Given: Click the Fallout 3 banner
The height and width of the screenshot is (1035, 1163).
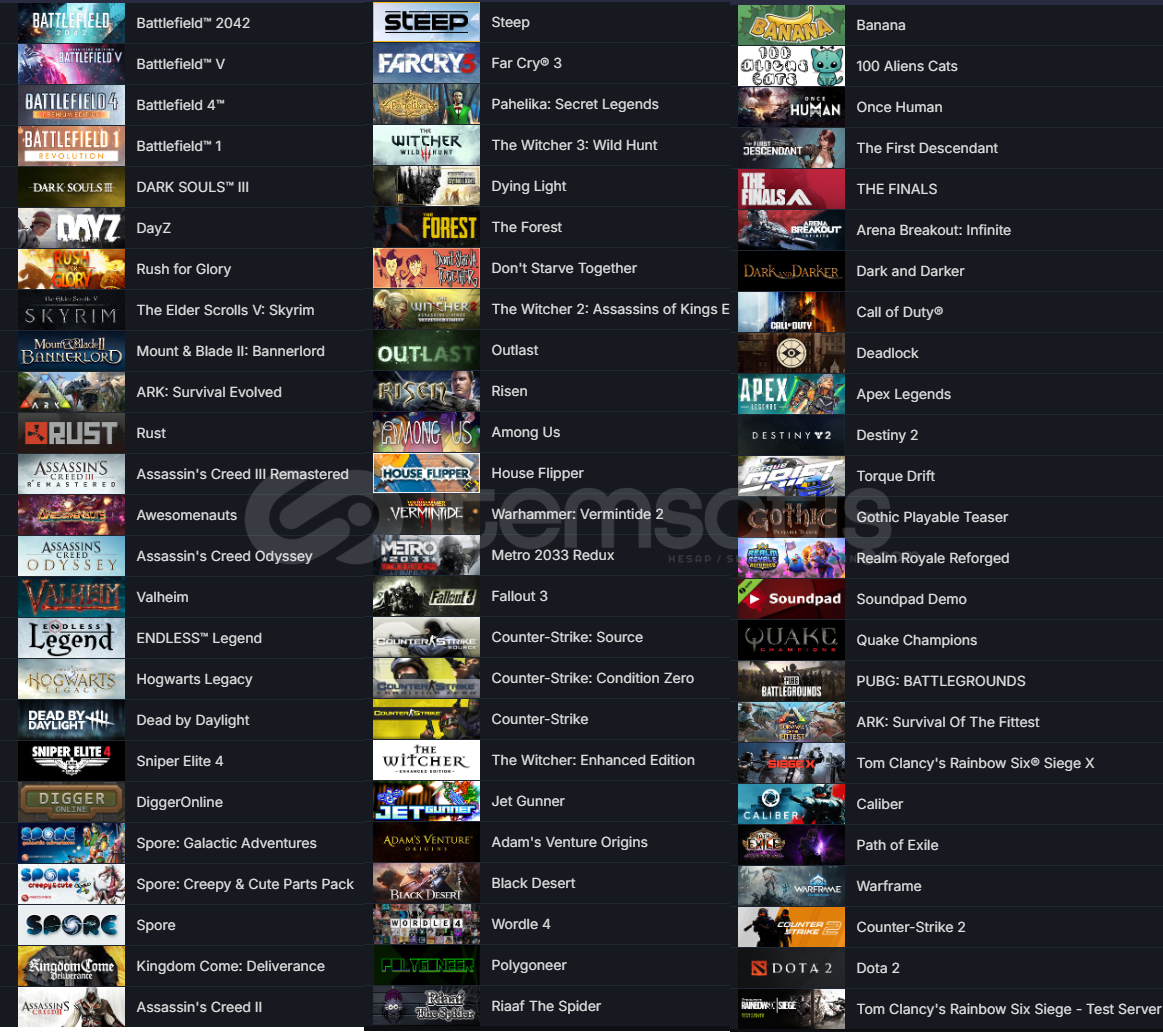Looking at the screenshot, I should [x=426, y=597].
